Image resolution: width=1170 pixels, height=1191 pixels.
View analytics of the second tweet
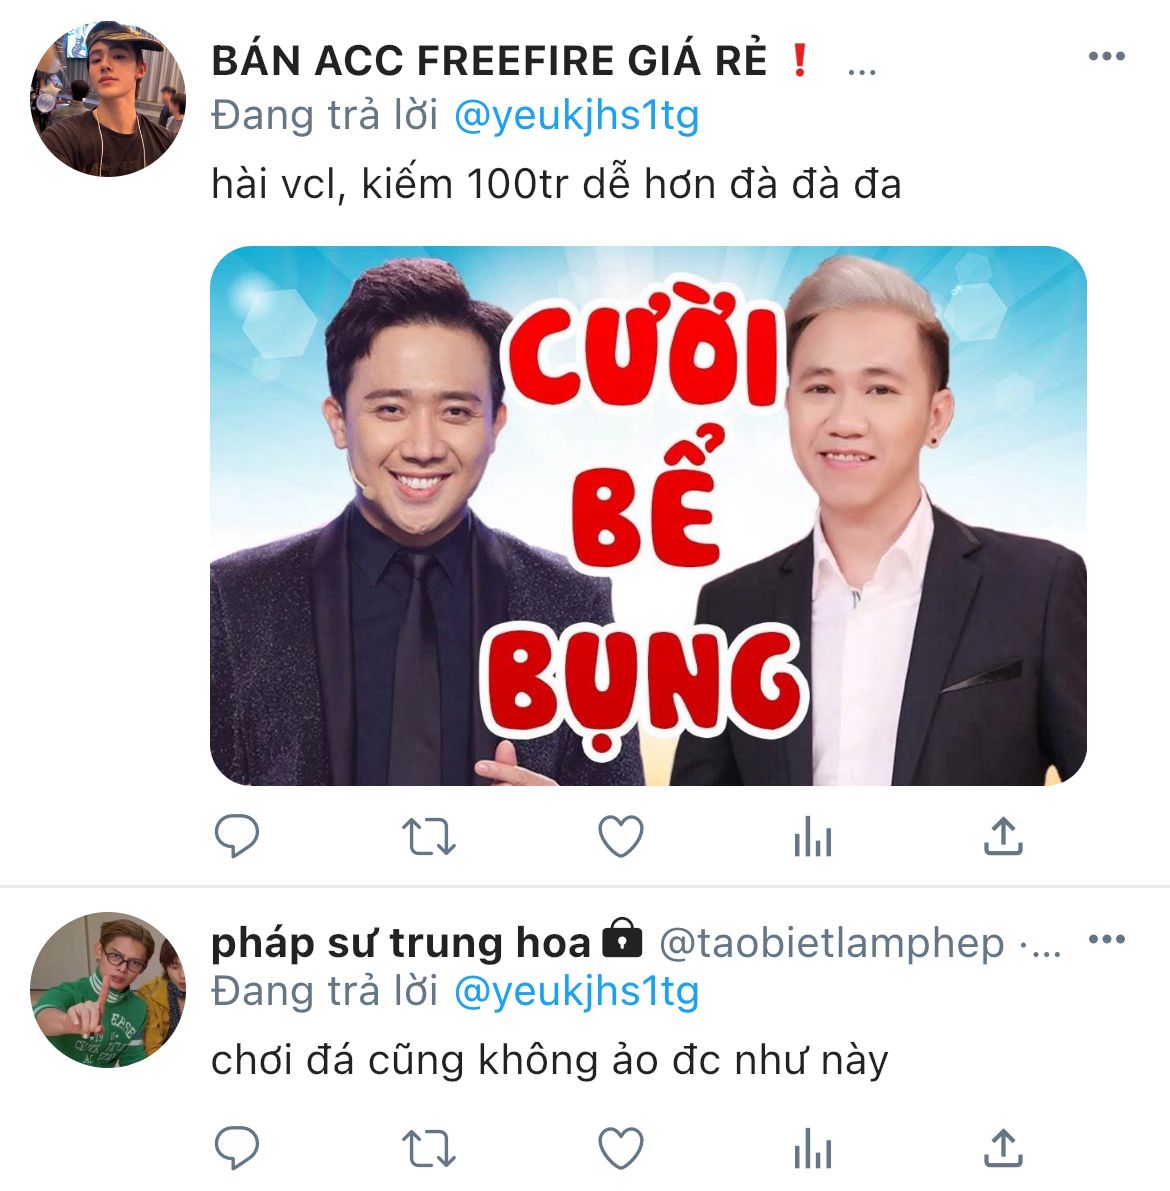(x=813, y=1147)
